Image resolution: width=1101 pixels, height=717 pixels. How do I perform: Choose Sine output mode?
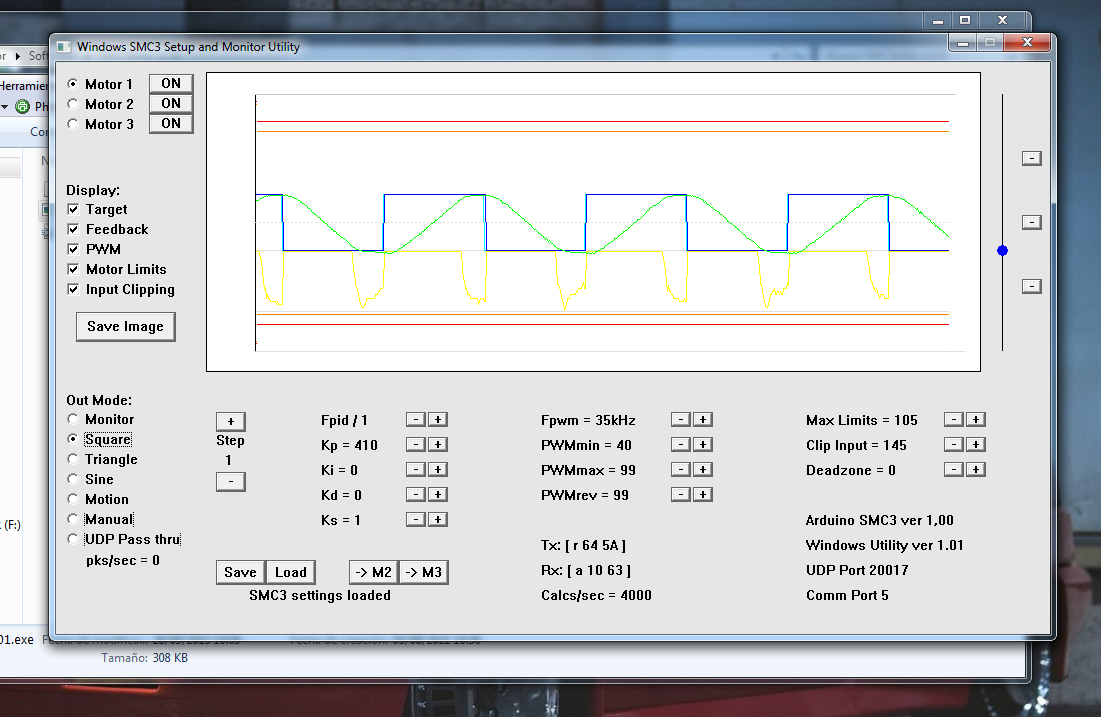[73, 480]
